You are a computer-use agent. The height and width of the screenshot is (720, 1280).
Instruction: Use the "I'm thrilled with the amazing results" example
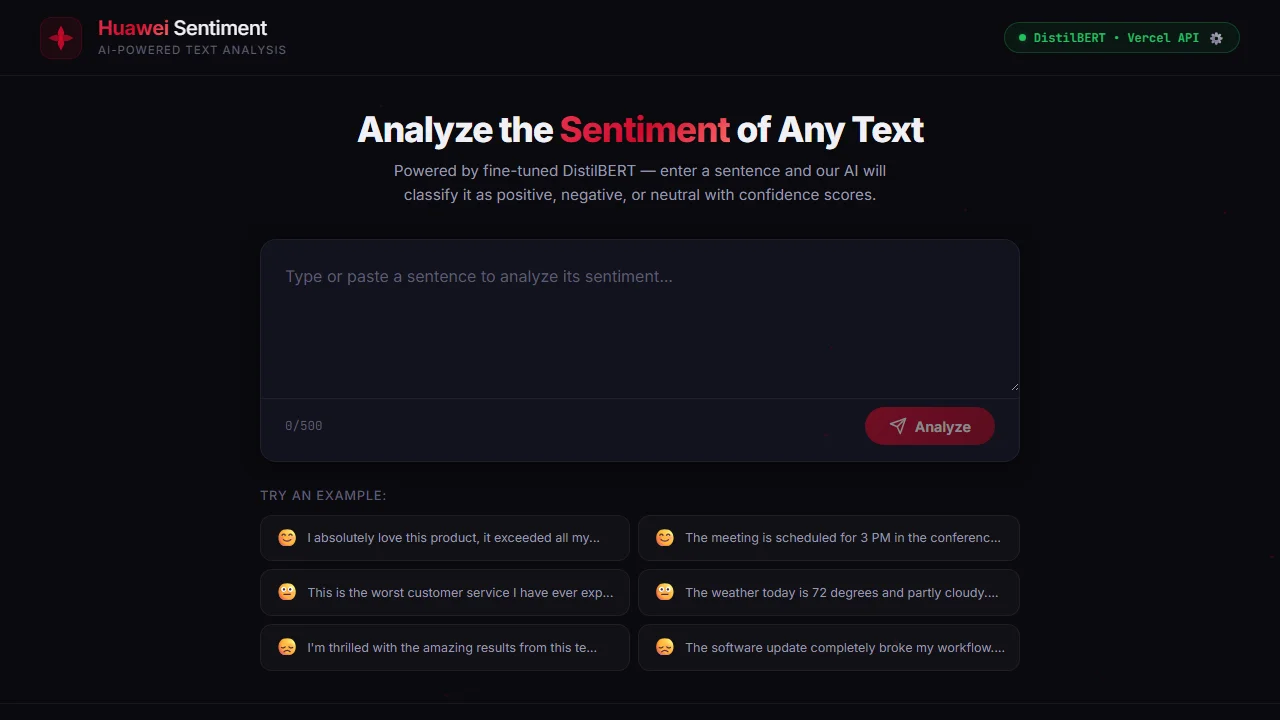445,648
